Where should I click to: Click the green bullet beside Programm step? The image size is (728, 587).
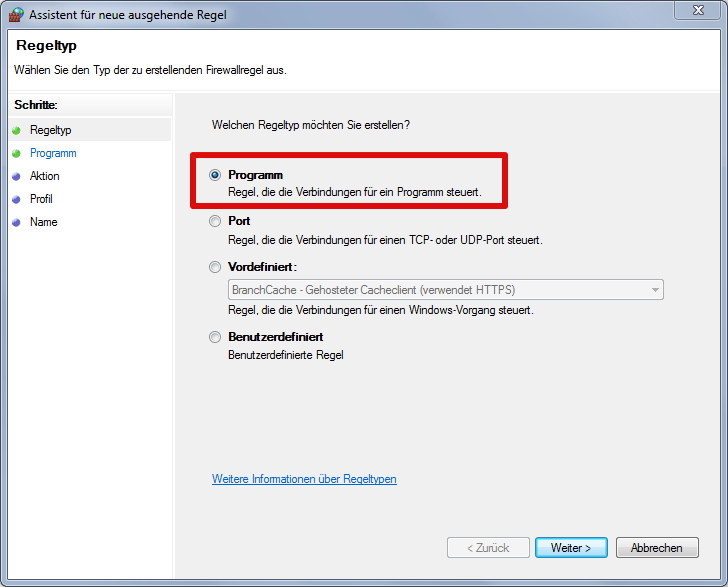tap(16, 153)
